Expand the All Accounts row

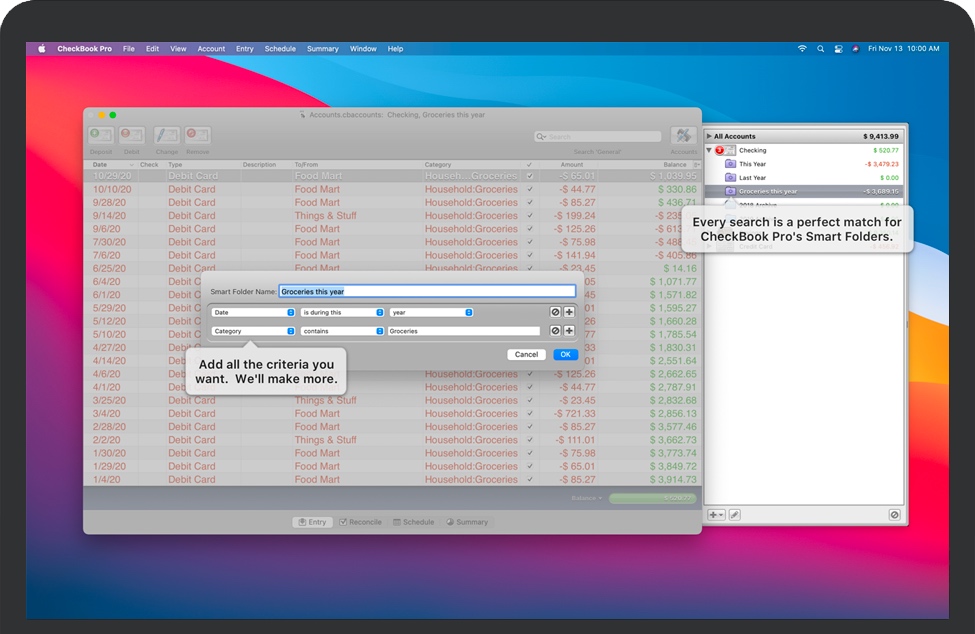point(708,135)
